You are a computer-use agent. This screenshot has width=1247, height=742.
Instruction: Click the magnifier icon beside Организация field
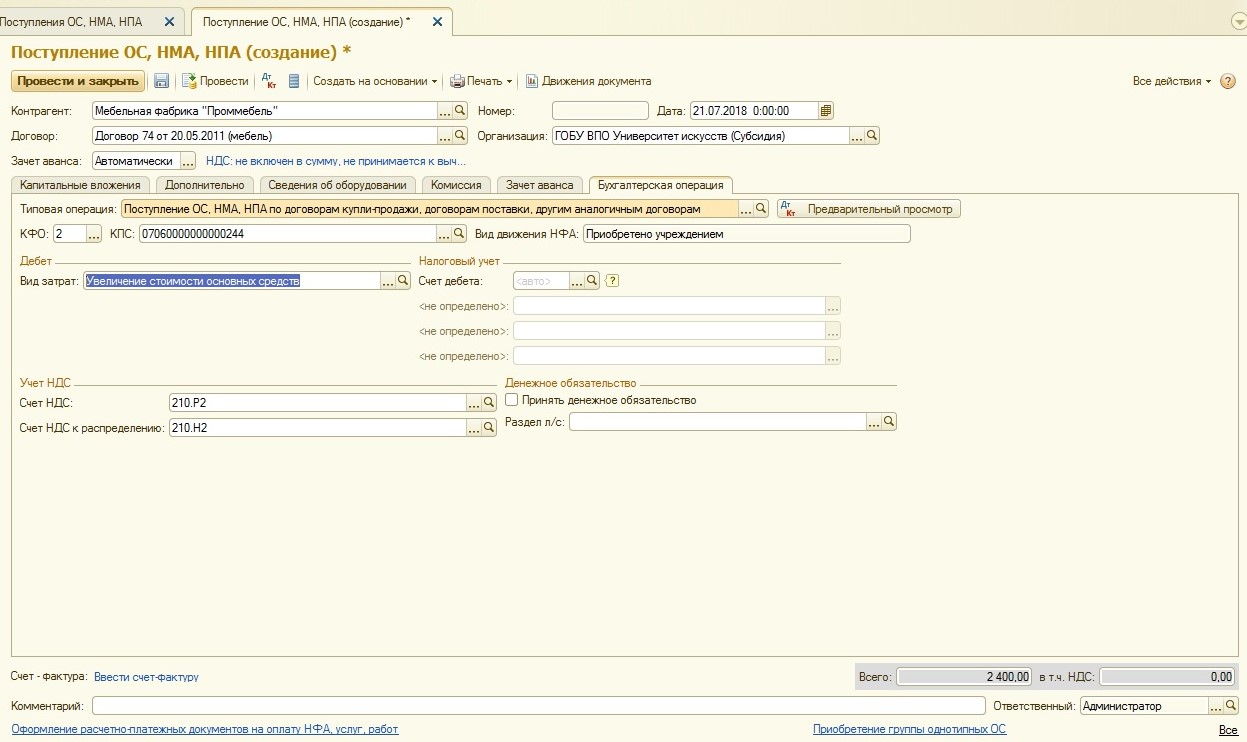pos(872,136)
